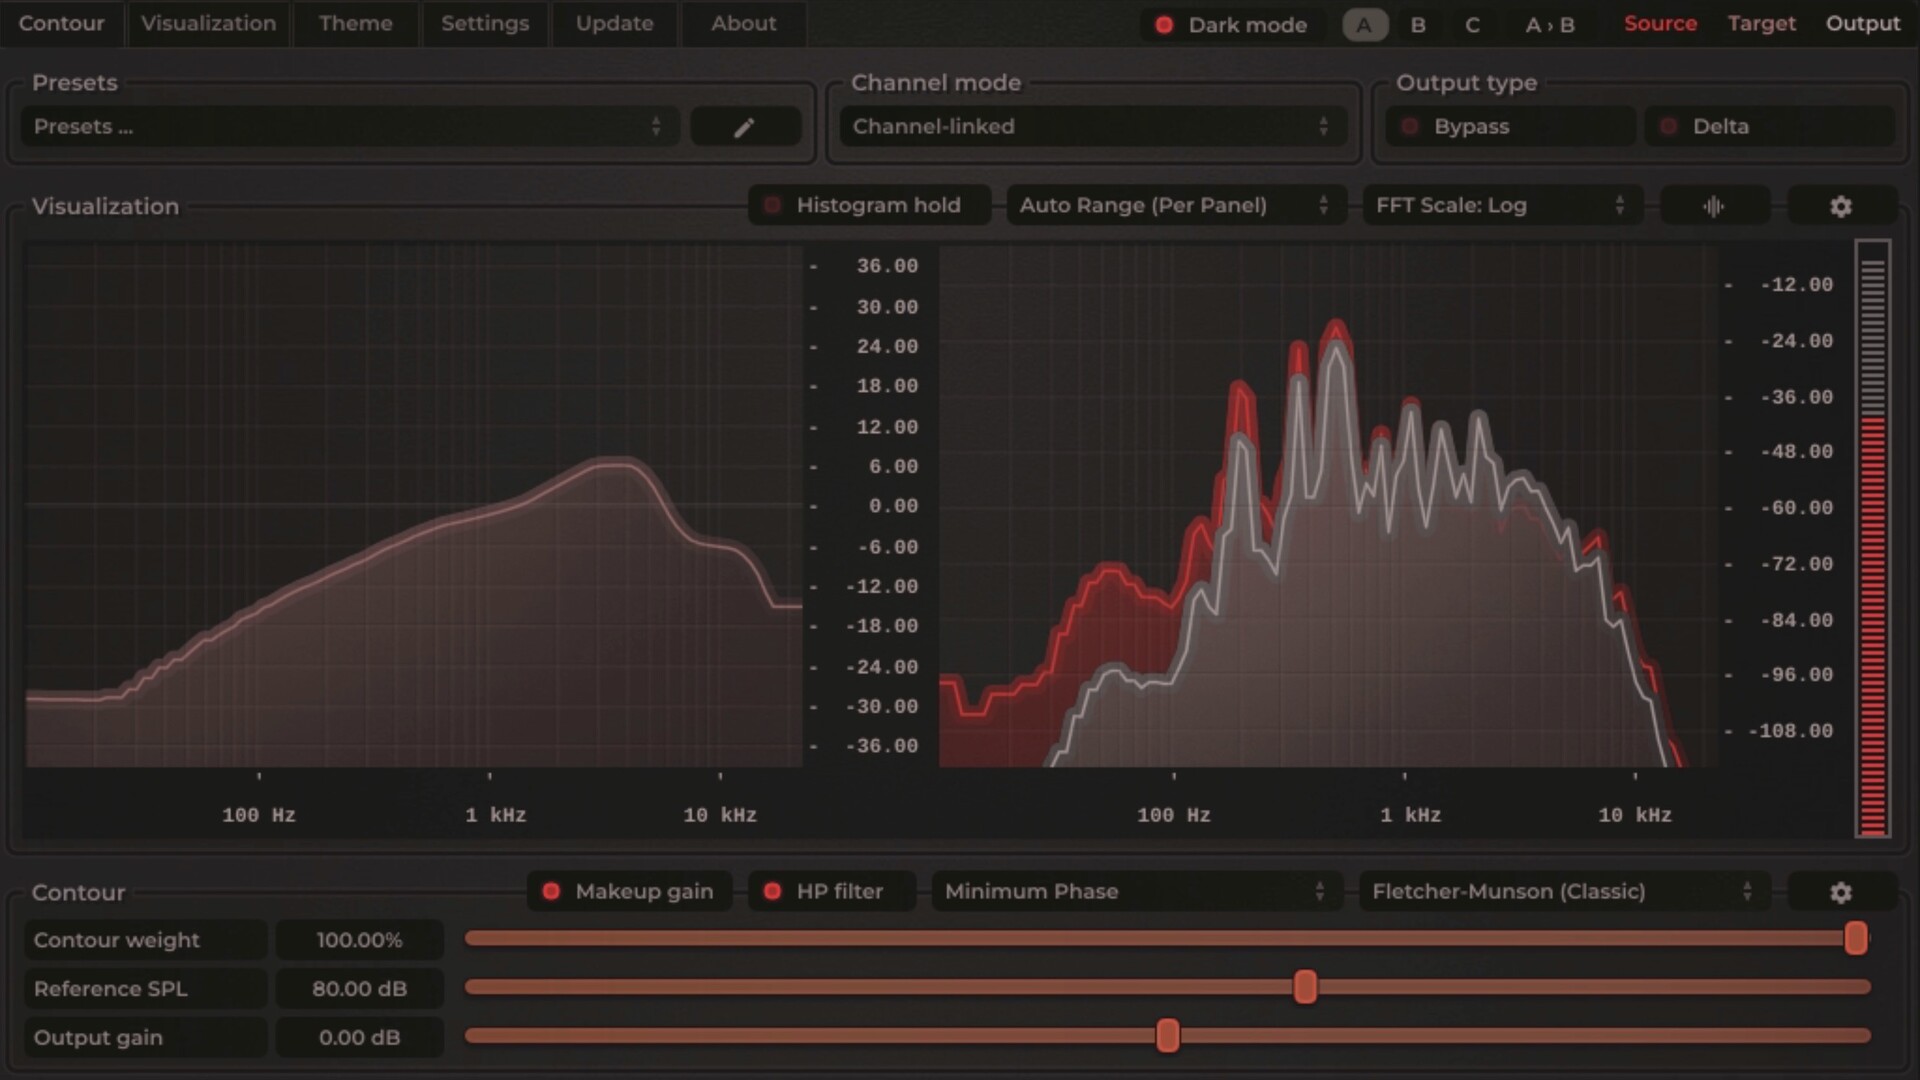Show the Target spectrum
The image size is (1920, 1080).
pyautogui.click(x=1761, y=24)
